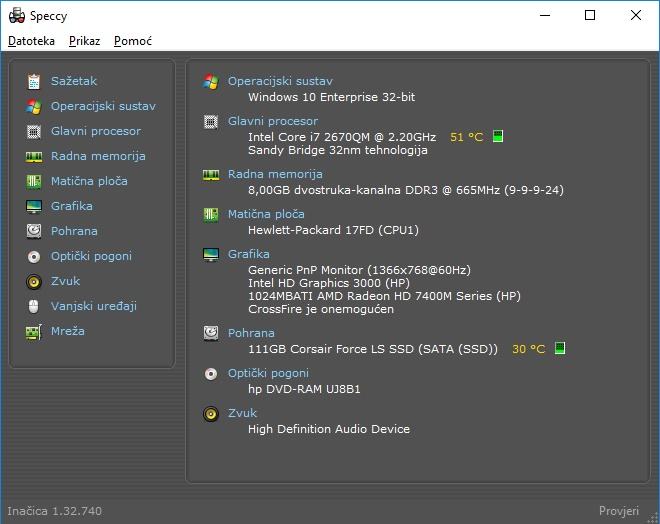Click the green CPU temperature indicator icon
The height and width of the screenshot is (524, 660).
[x=498, y=136]
